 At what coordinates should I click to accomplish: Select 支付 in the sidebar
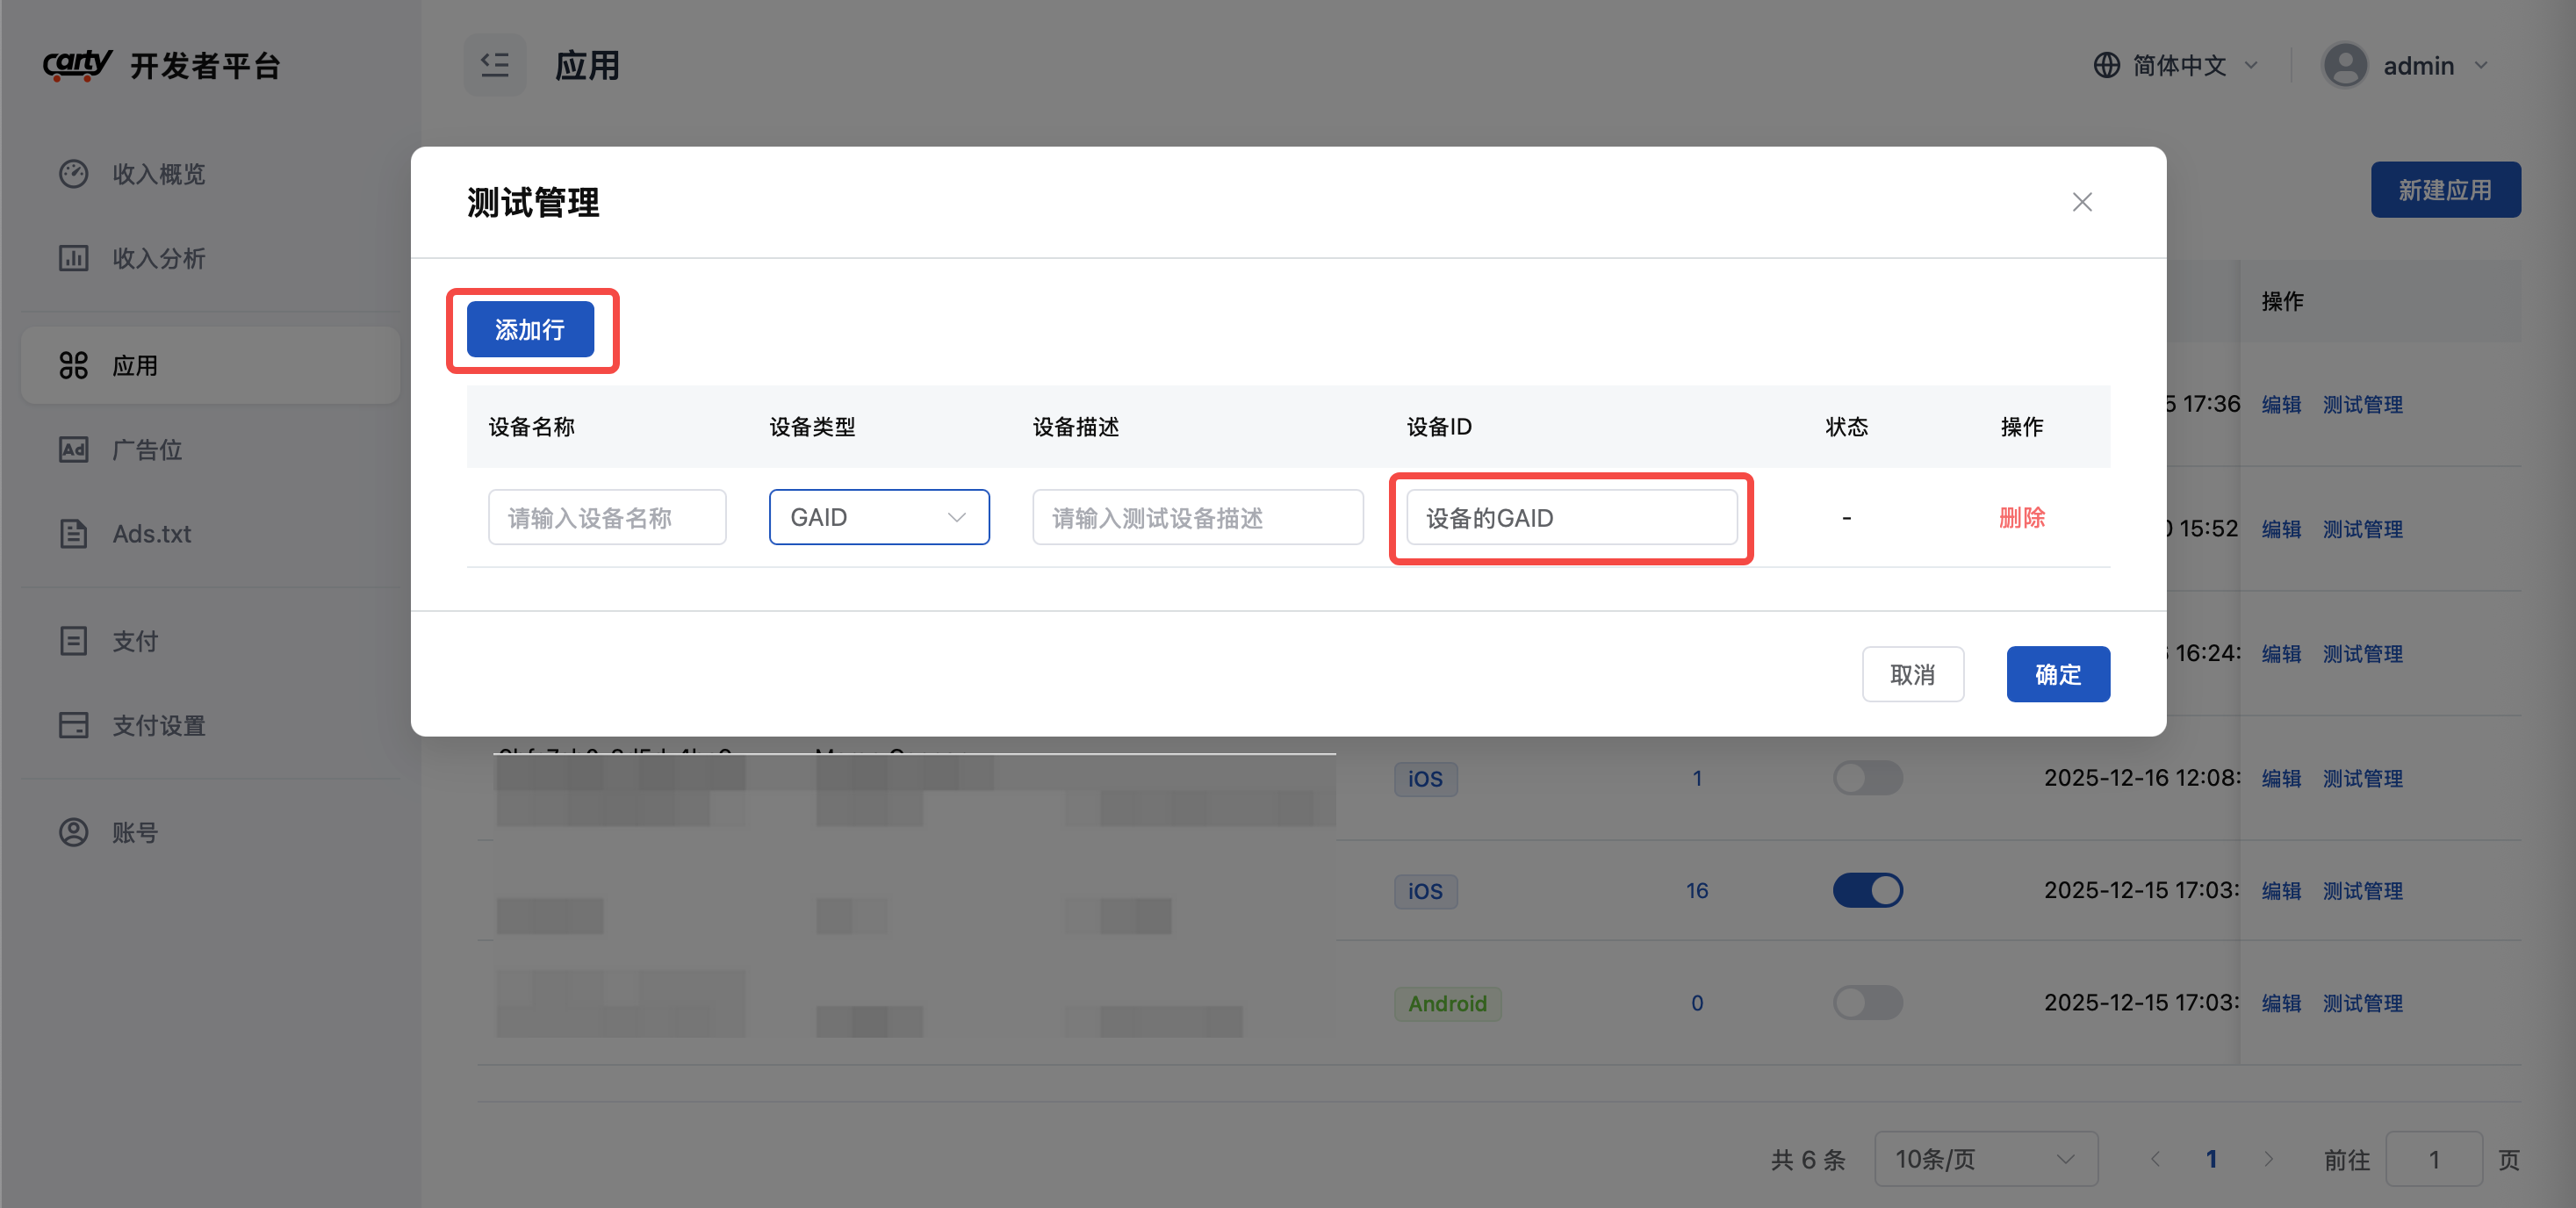click(135, 641)
